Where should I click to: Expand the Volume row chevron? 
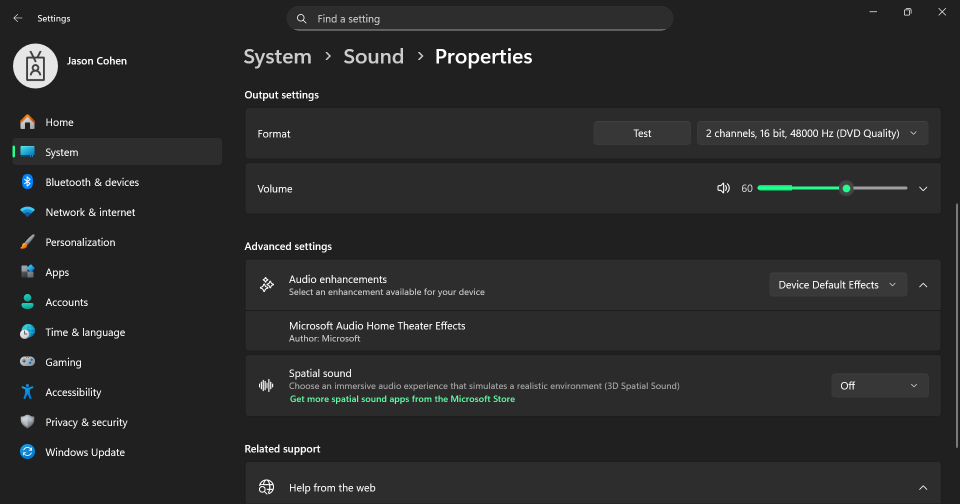point(923,188)
